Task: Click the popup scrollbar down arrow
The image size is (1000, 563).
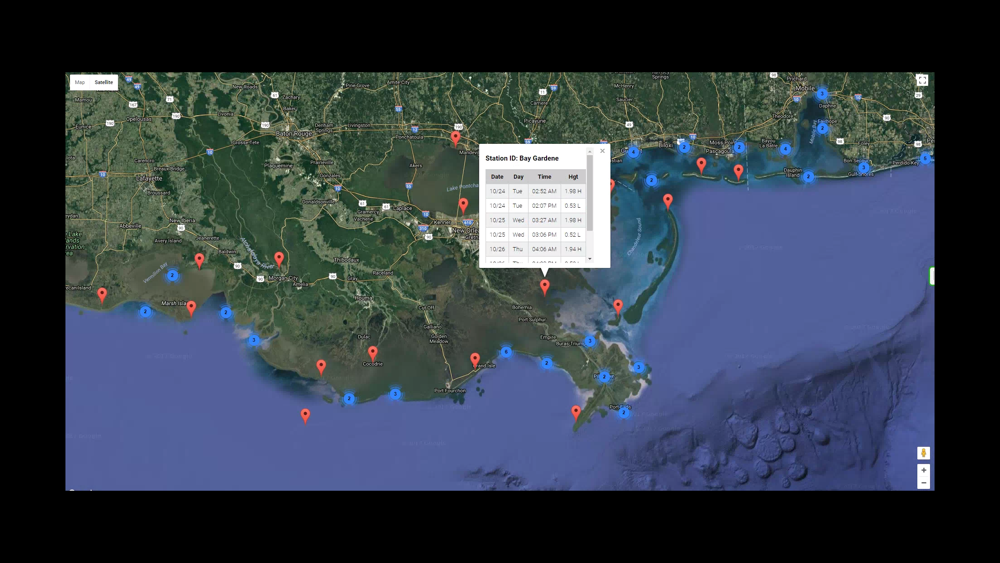Action: click(590, 258)
